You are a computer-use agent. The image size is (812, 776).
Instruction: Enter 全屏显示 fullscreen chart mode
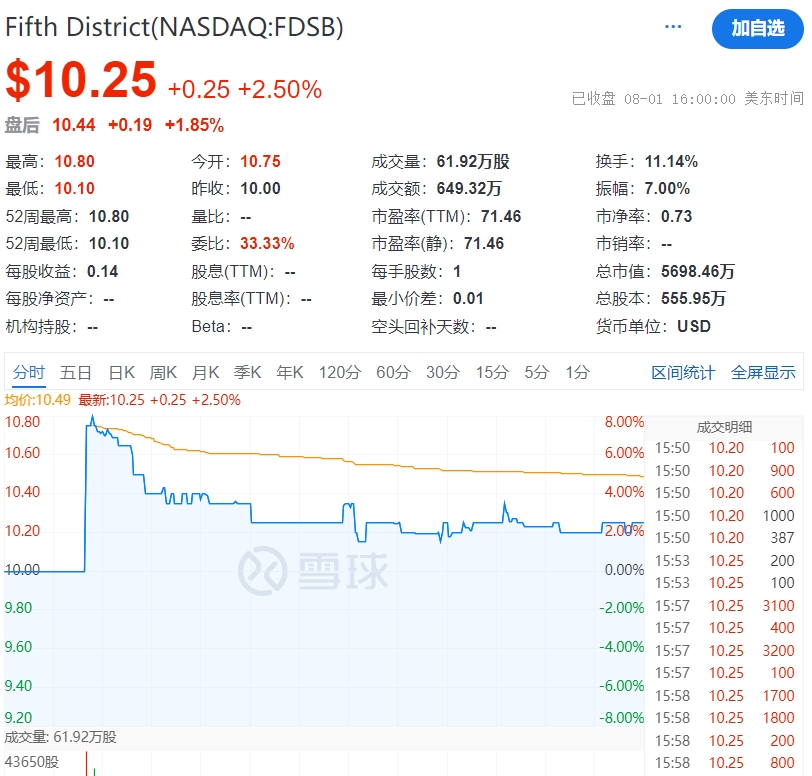765,371
